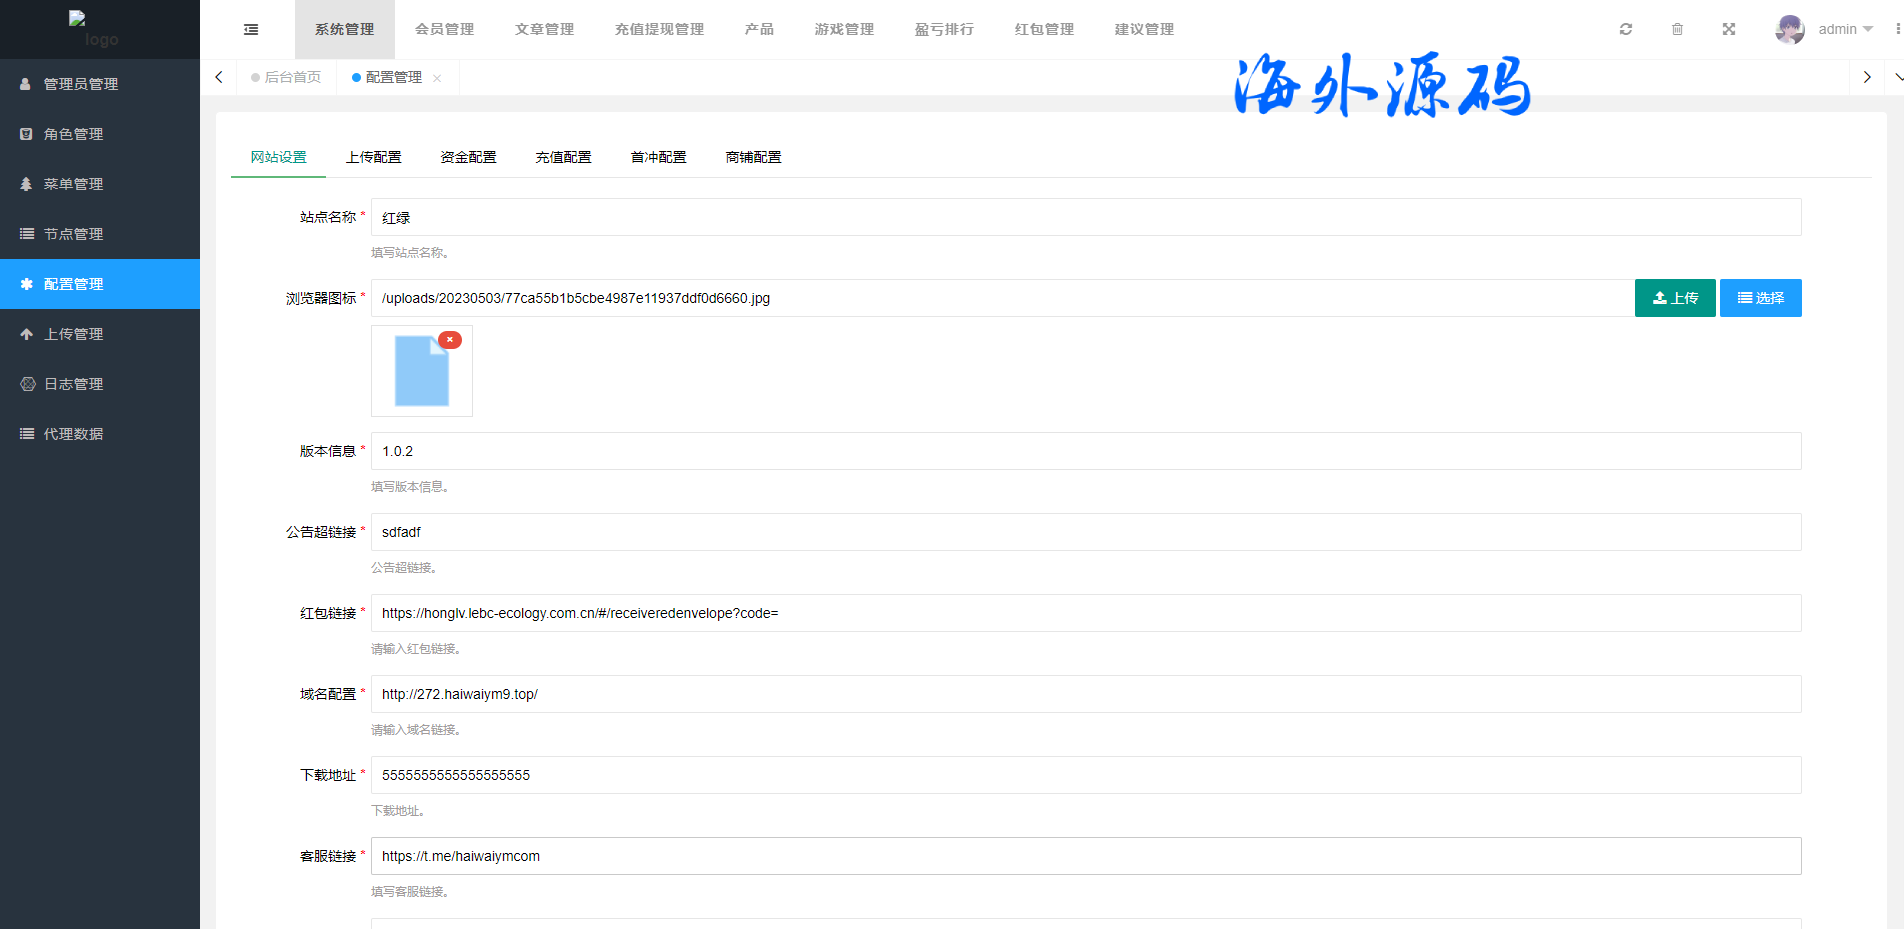The image size is (1904, 929).
Task: Open the 会员管理 top menu
Action: 444,30
